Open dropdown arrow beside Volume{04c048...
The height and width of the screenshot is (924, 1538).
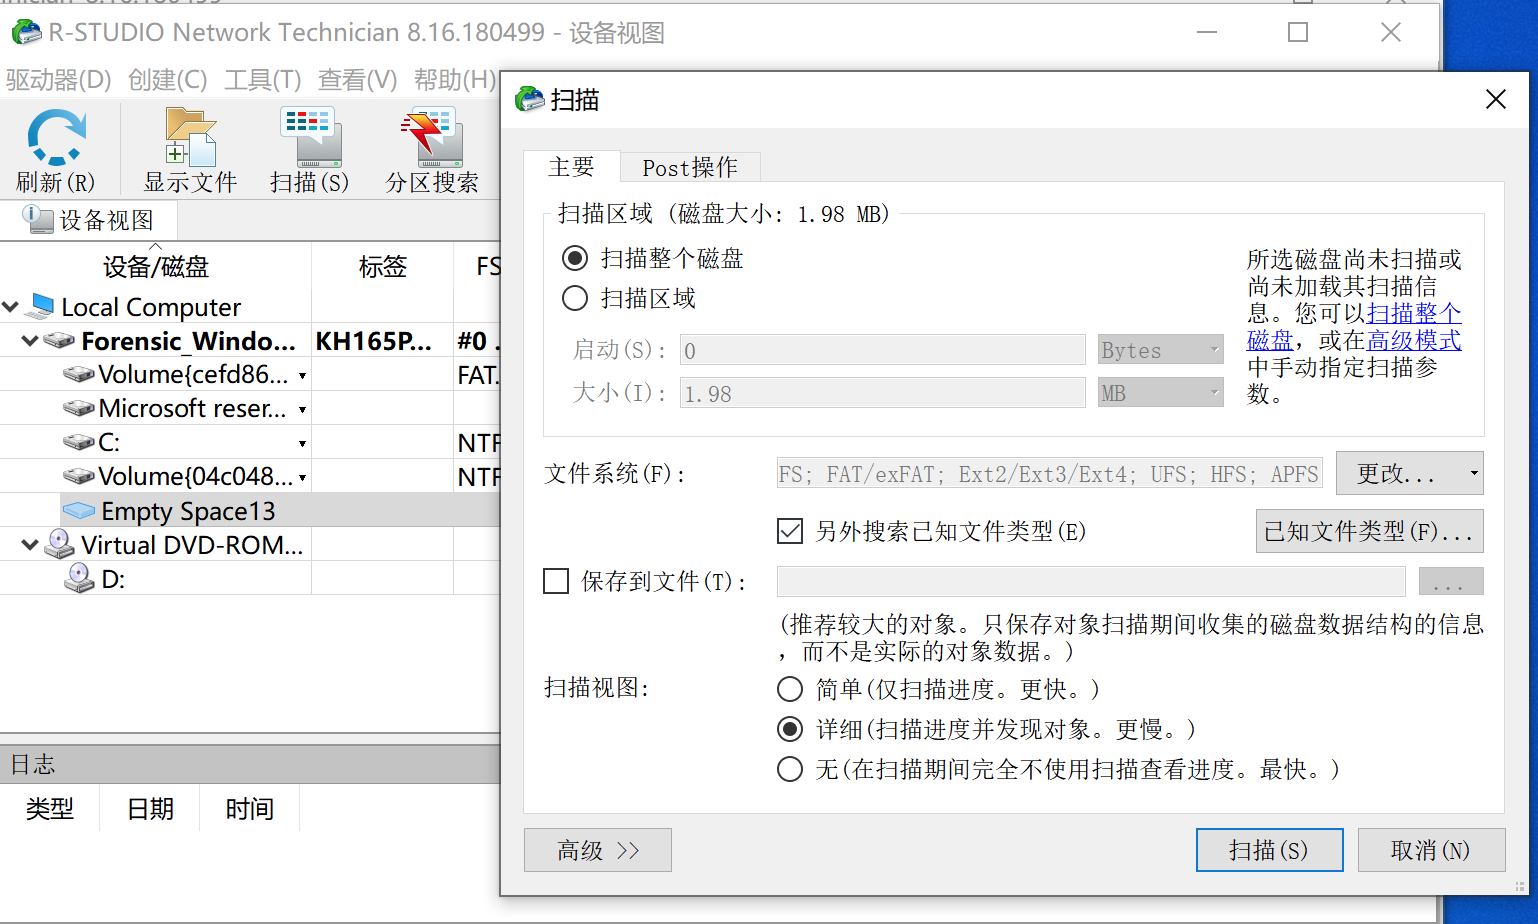[x=302, y=478]
